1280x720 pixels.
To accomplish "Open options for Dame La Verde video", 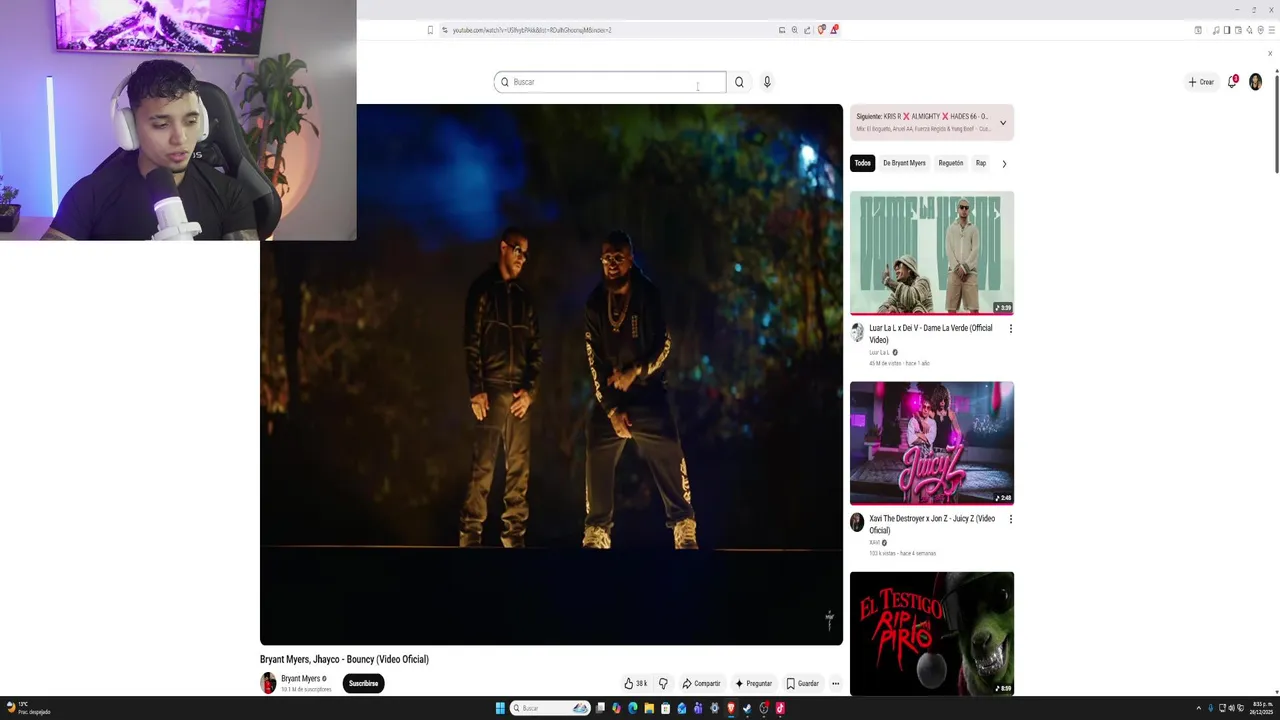I will coord(1010,329).
